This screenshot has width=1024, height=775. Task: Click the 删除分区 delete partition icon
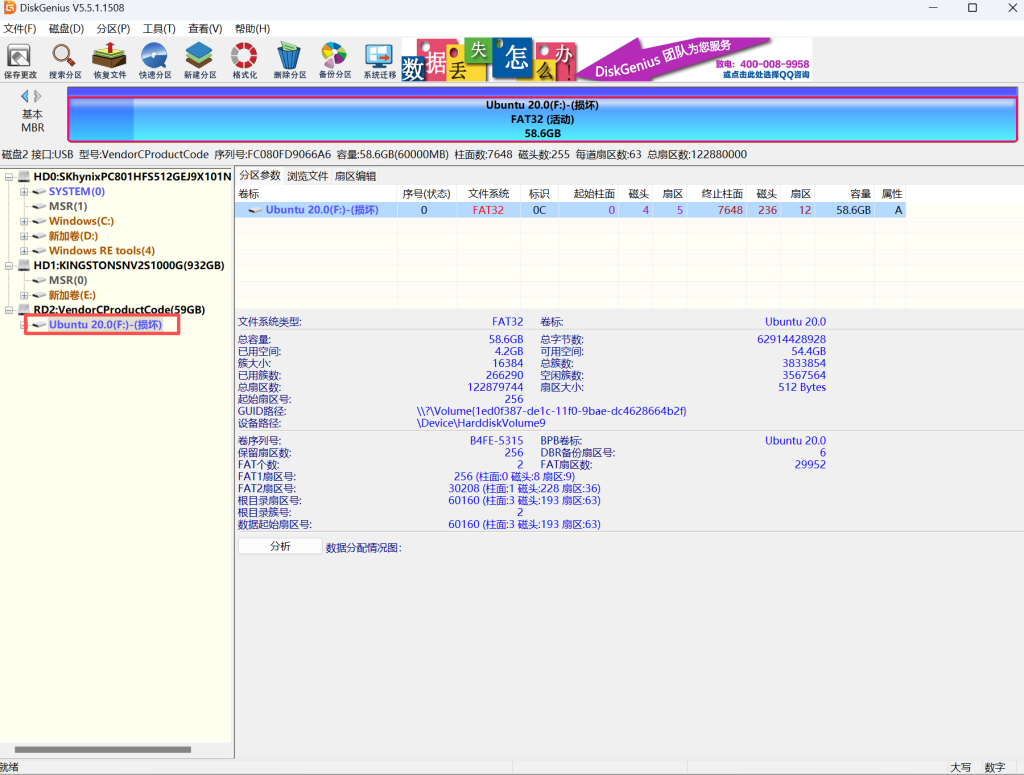click(290, 59)
